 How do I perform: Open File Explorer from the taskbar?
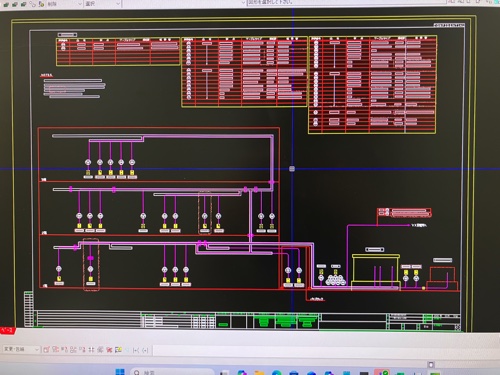[259, 372]
